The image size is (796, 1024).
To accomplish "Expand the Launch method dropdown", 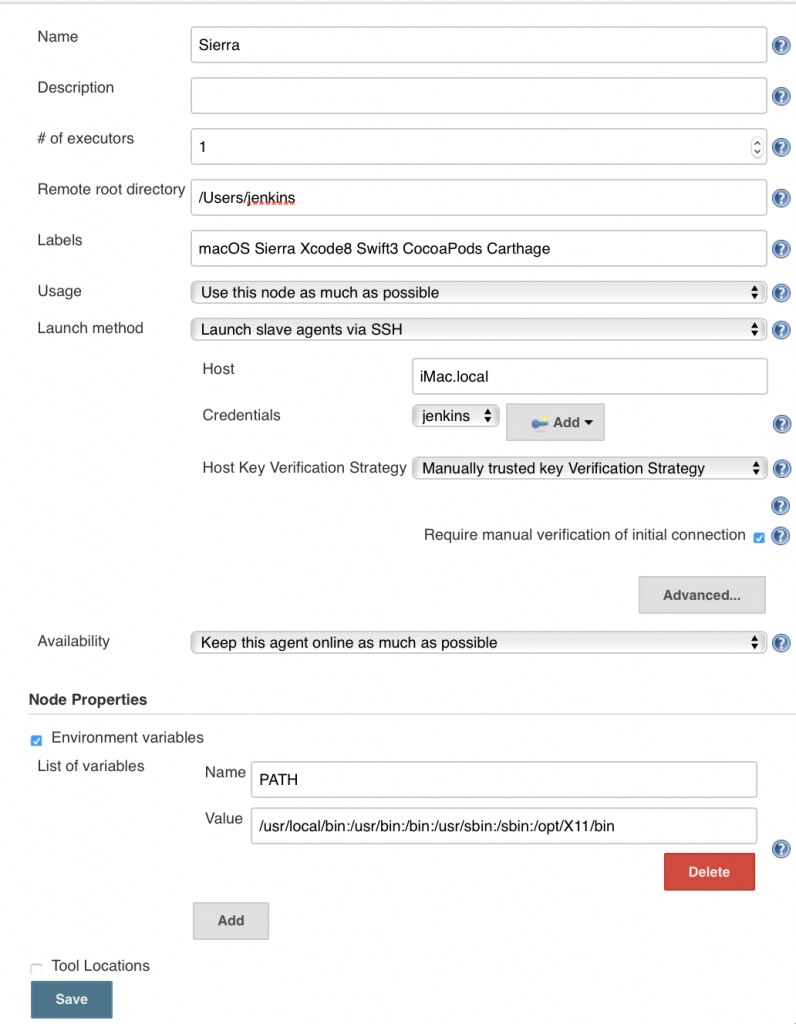I will point(478,329).
